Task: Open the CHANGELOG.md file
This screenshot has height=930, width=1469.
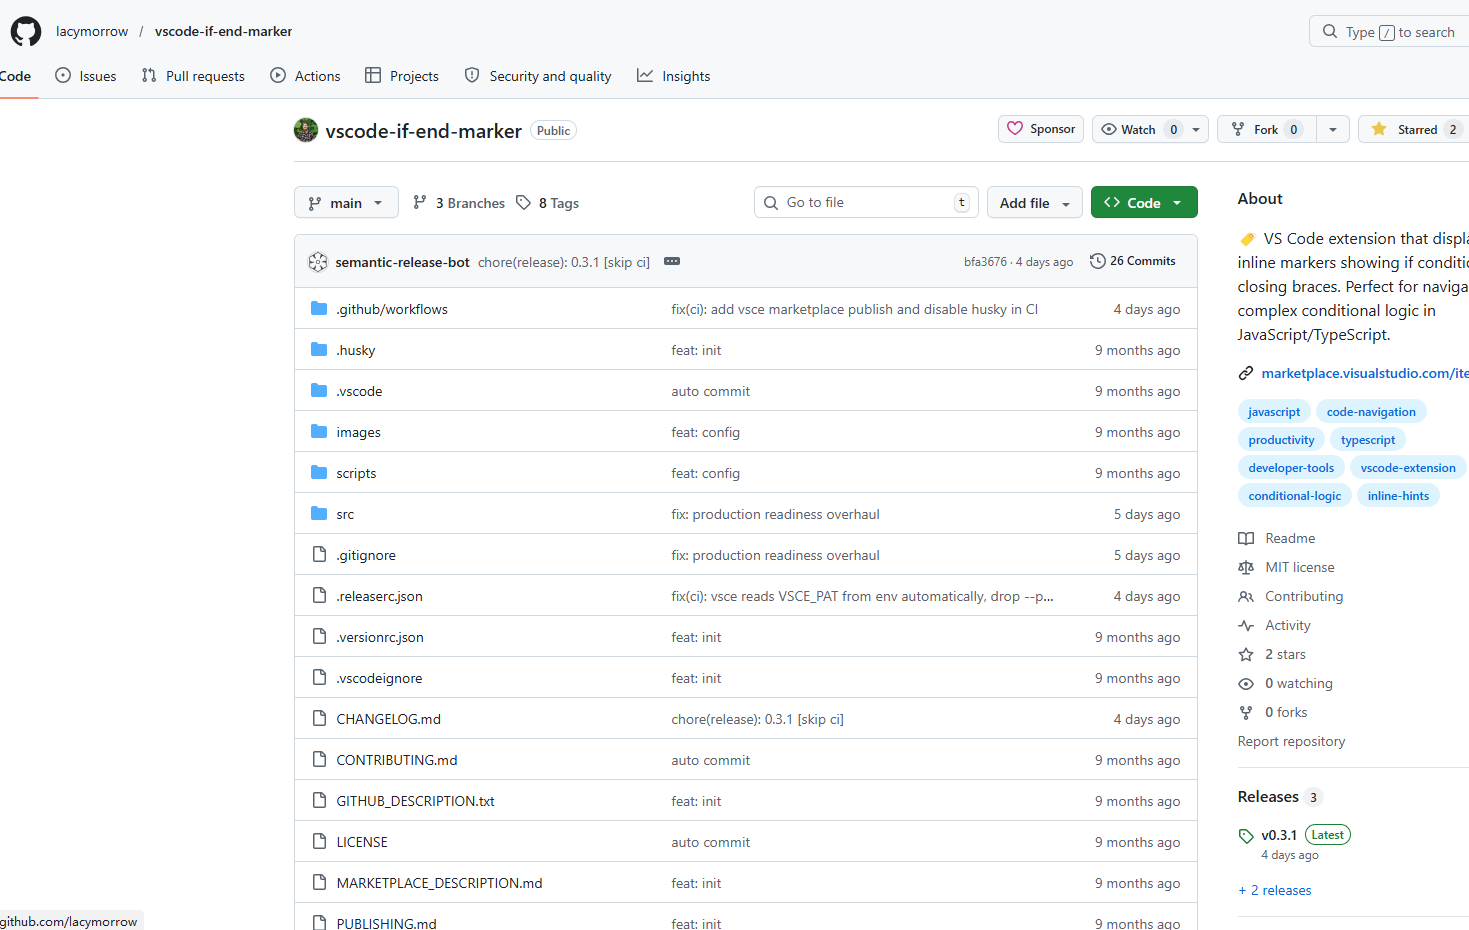Action: point(388,719)
